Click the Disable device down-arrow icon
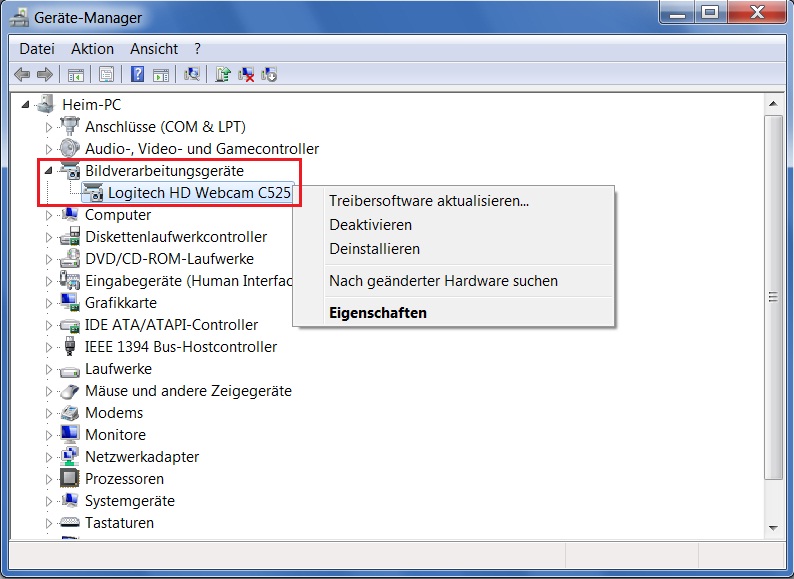Image resolution: width=794 pixels, height=579 pixels. tap(269, 75)
